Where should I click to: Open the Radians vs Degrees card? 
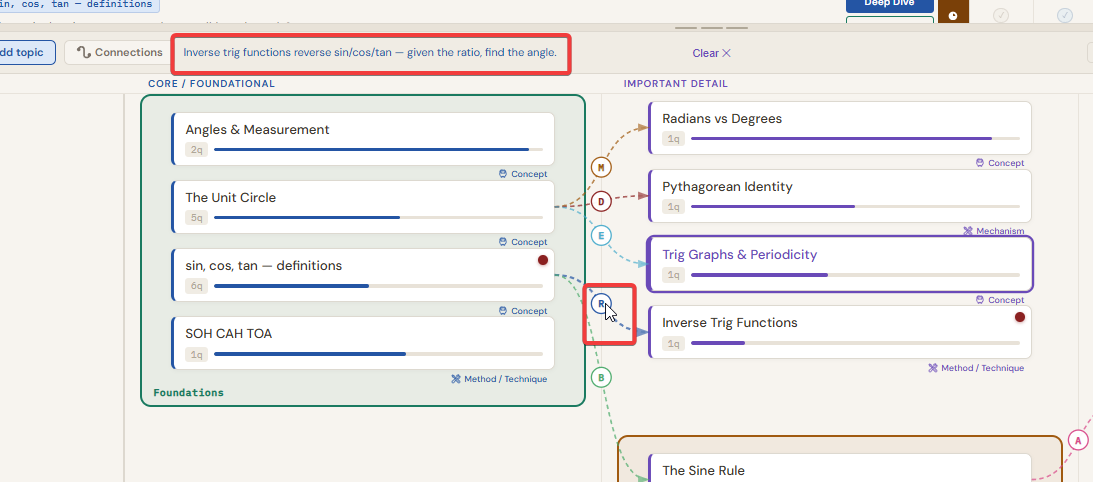click(839, 127)
